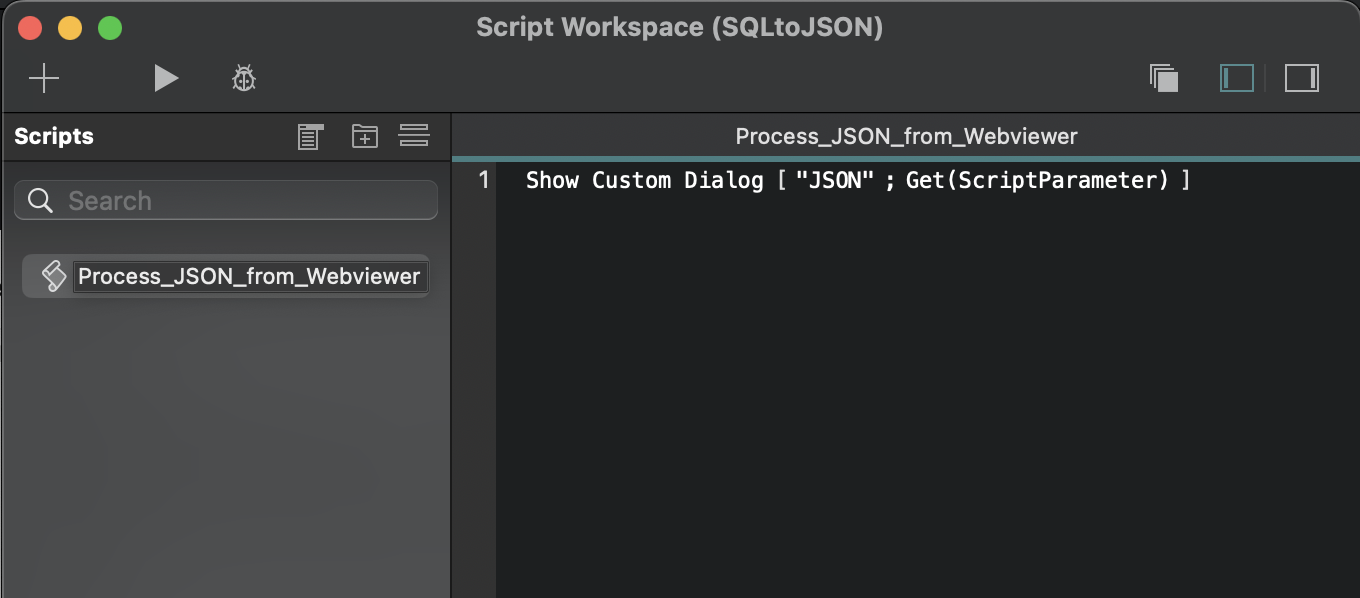Minimize the Script Workspace window

click(x=70, y=28)
